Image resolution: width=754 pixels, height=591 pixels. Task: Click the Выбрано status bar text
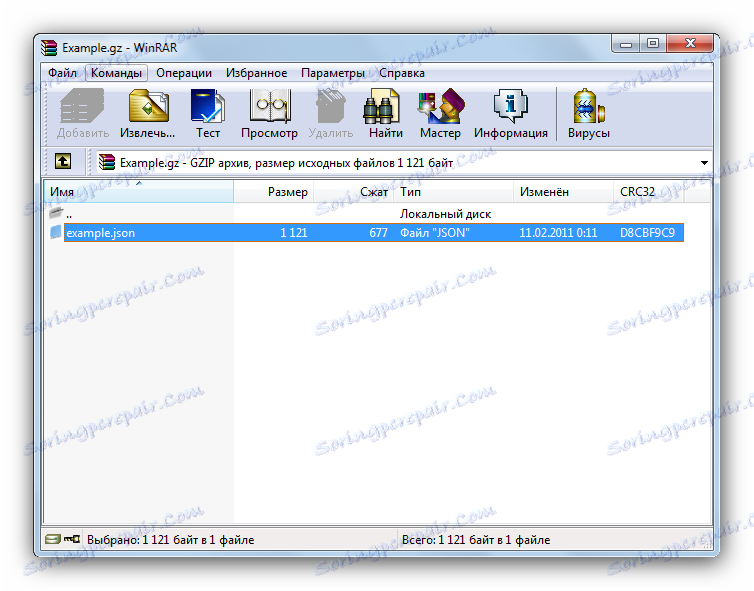(x=170, y=540)
